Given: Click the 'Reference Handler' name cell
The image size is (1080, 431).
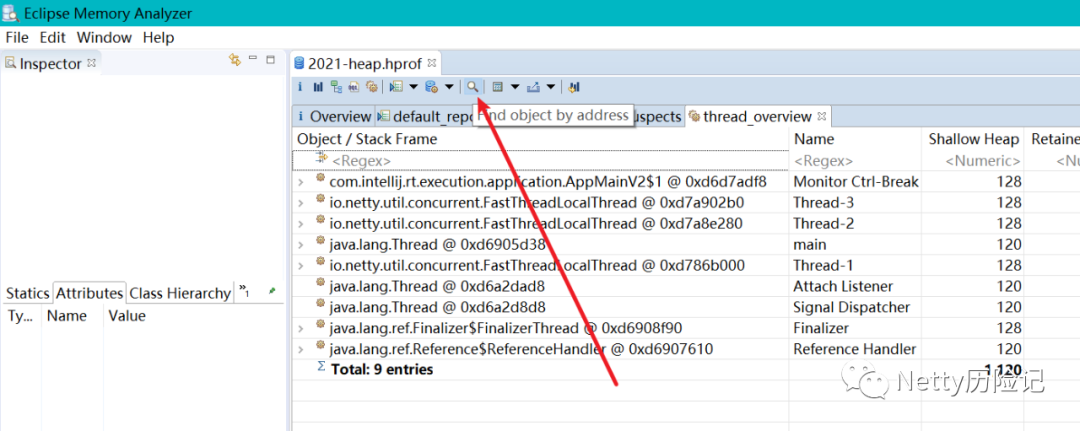Looking at the screenshot, I should (855, 349).
